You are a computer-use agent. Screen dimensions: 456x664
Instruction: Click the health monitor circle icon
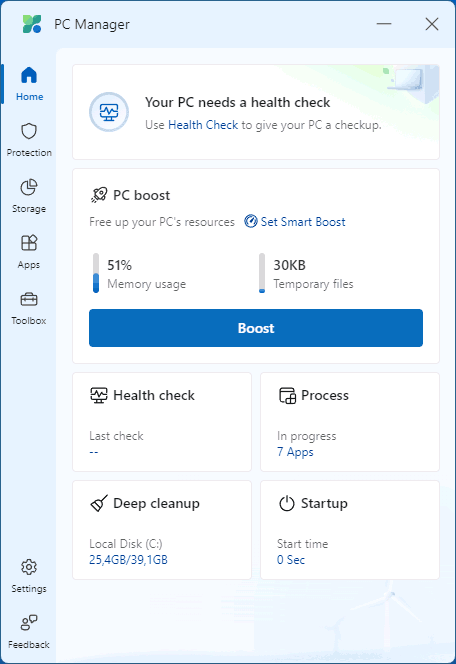(109, 112)
